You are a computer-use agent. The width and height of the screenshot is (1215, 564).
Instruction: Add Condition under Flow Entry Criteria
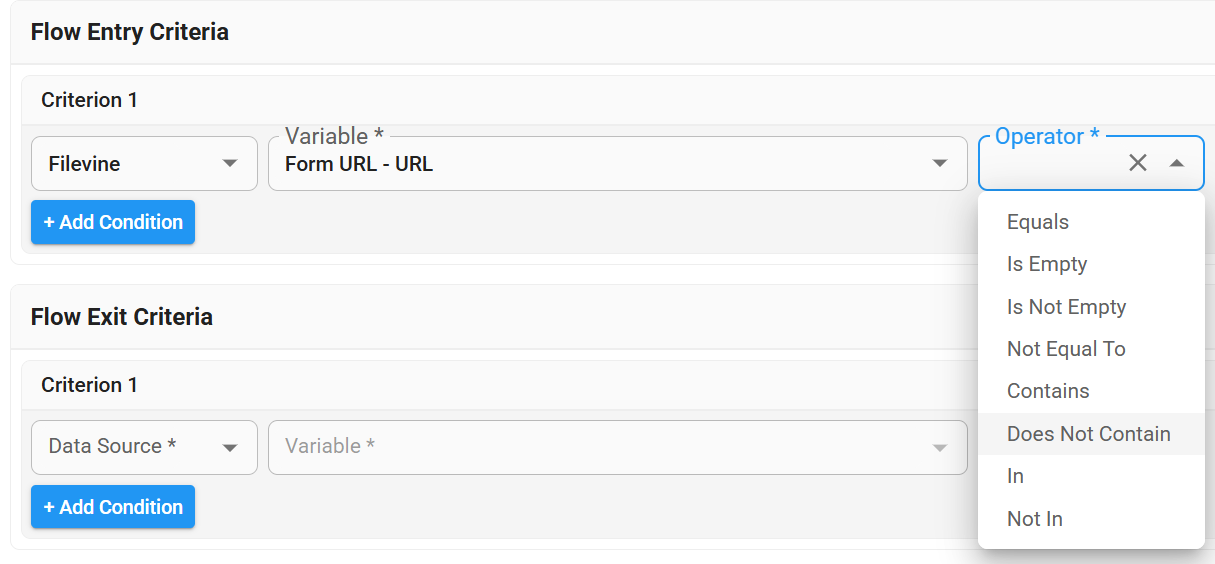pos(113,222)
